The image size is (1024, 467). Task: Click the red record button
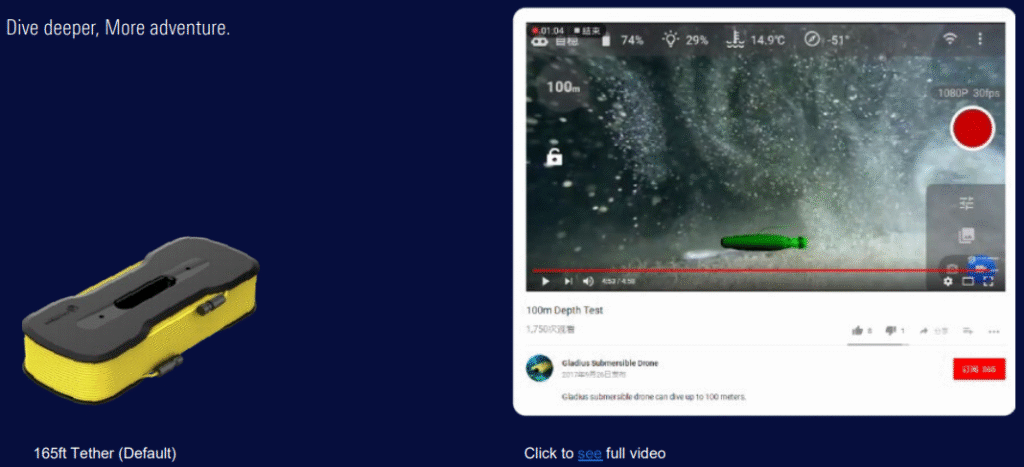click(x=971, y=129)
